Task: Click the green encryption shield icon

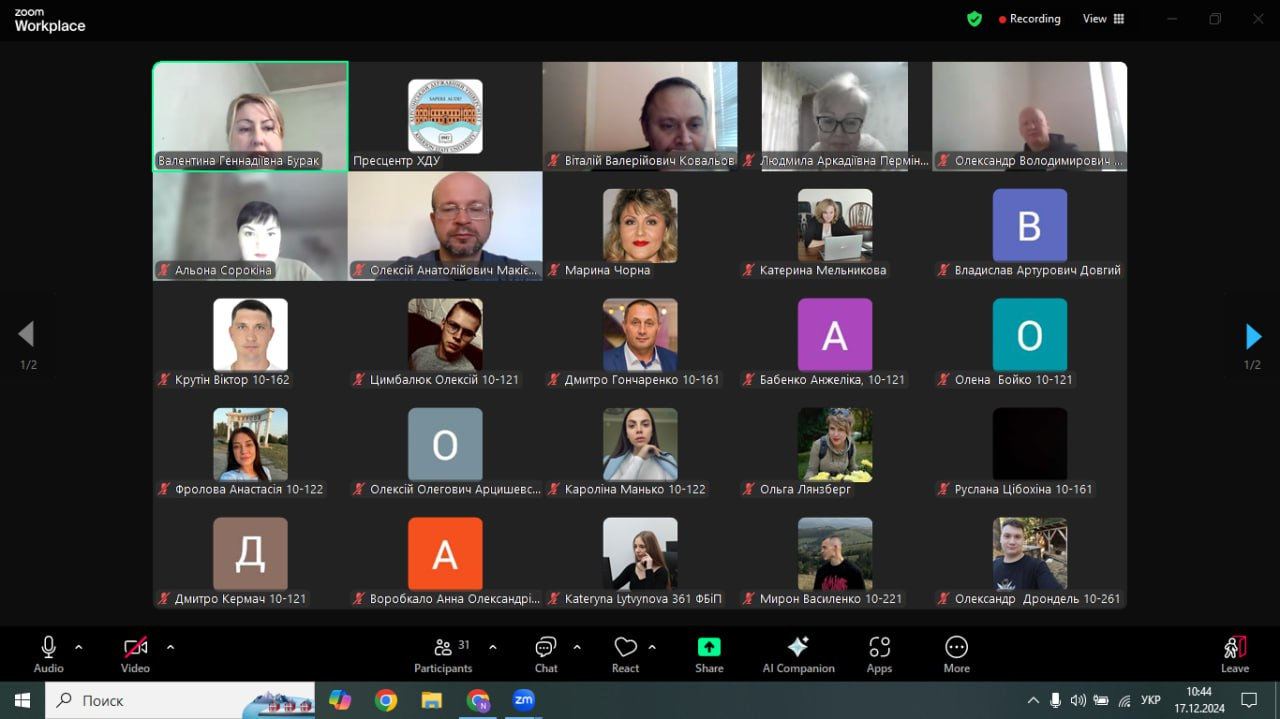Action: 974,19
